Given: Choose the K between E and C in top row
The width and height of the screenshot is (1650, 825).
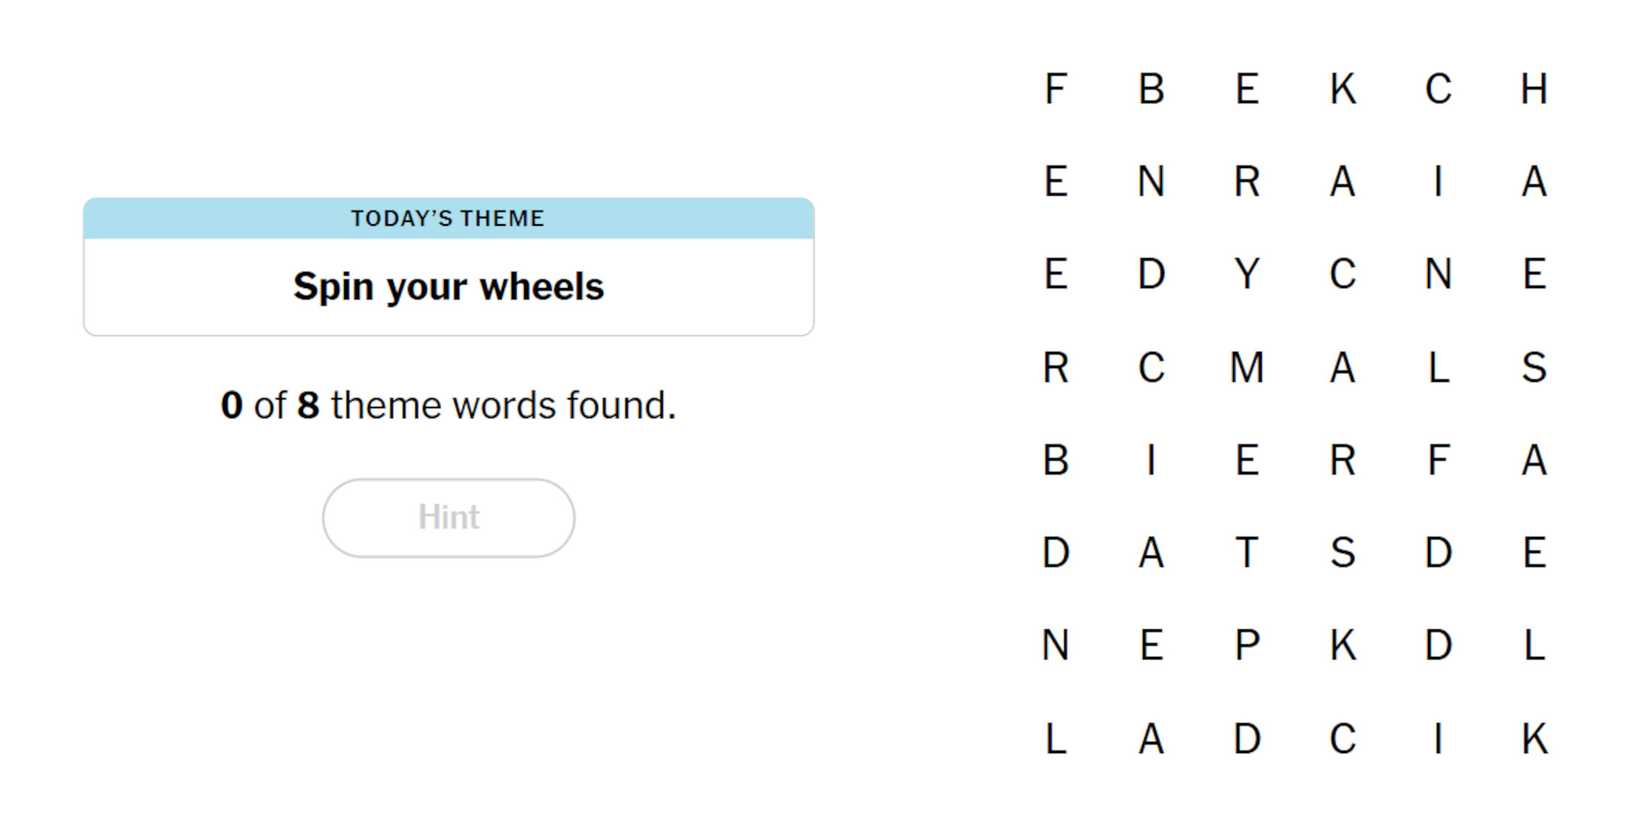Looking at the screenshot, I should (x=1342, y=89).
